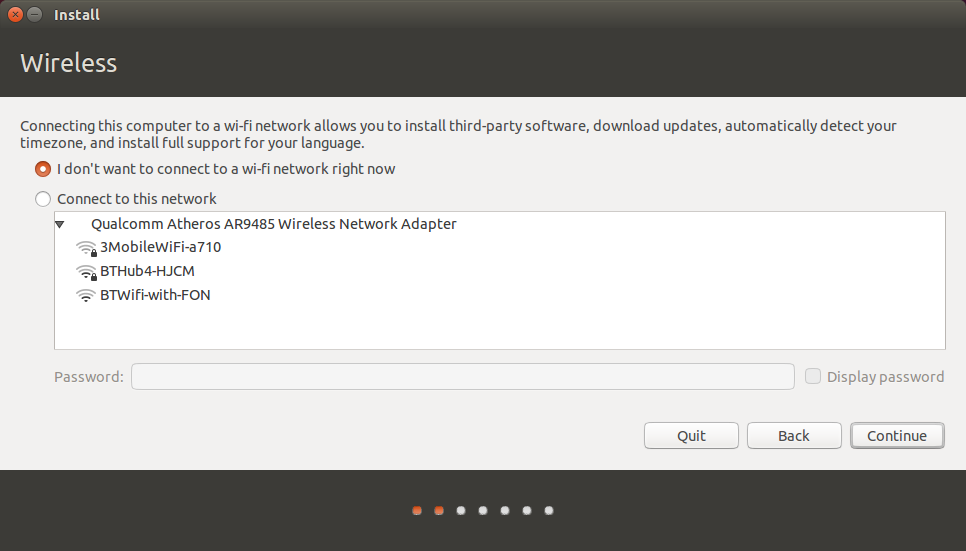
Task: Choose the BTWifi-with-FON network entry
Action: click(x=155, y=295)
